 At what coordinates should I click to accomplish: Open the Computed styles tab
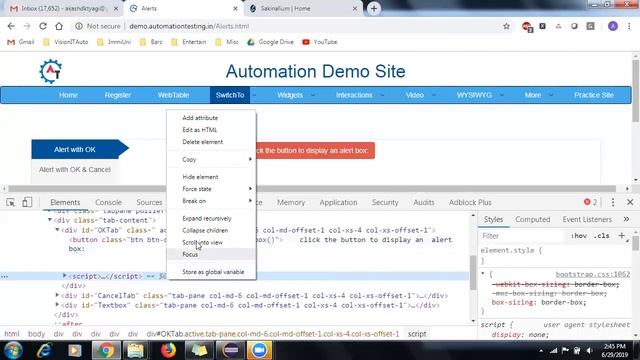click(x=533, y=219)
